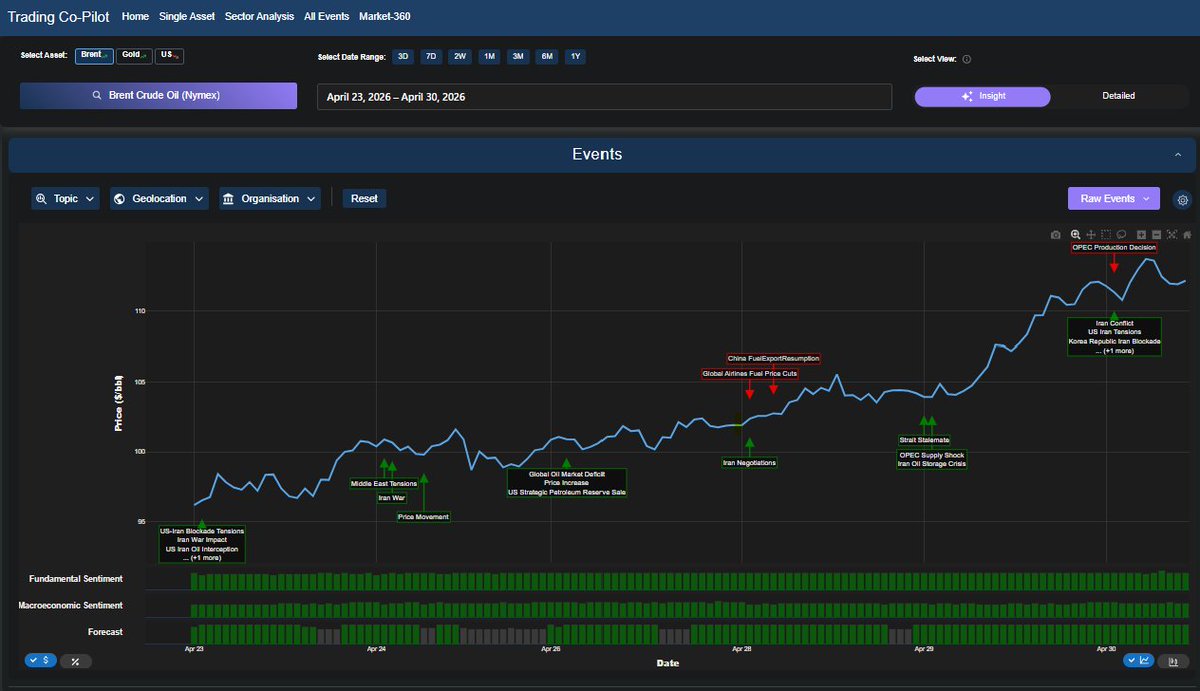Screen dimensions: 1200x691
Task: Select 6M date range
Action: (x=547, y=57)
